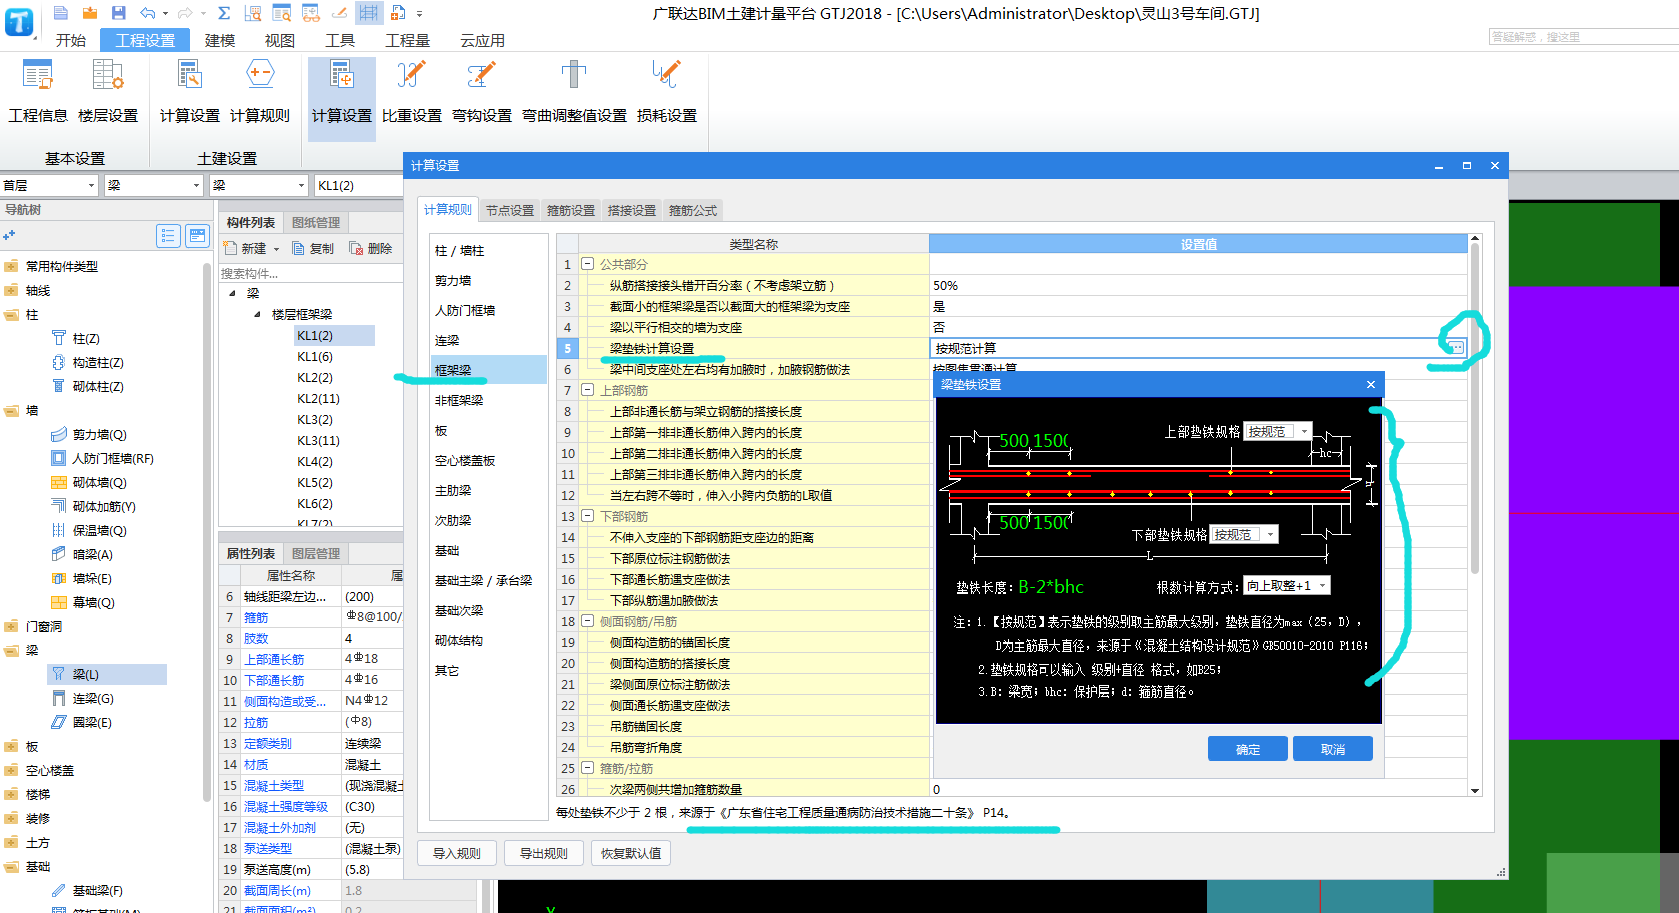
Task: Select 砌体墙(Q) masonry wall item
Action: (x=90, y=483)
